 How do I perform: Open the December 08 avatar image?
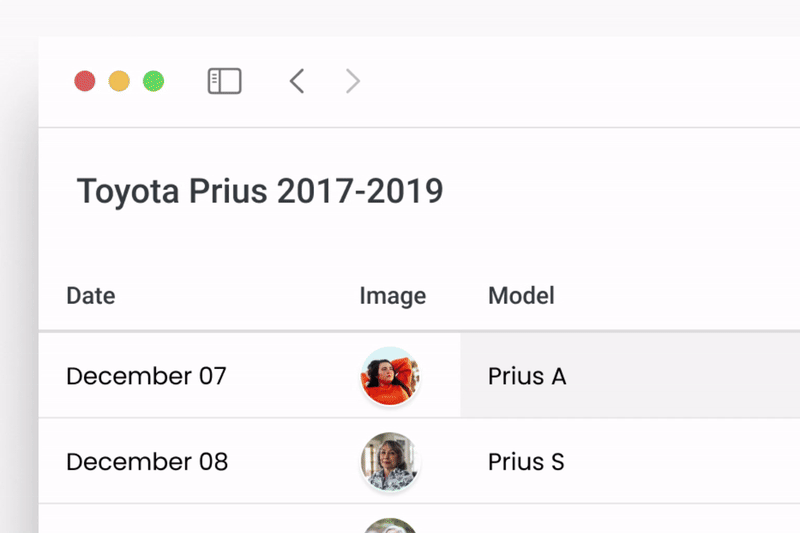click(x=390, y=462)
